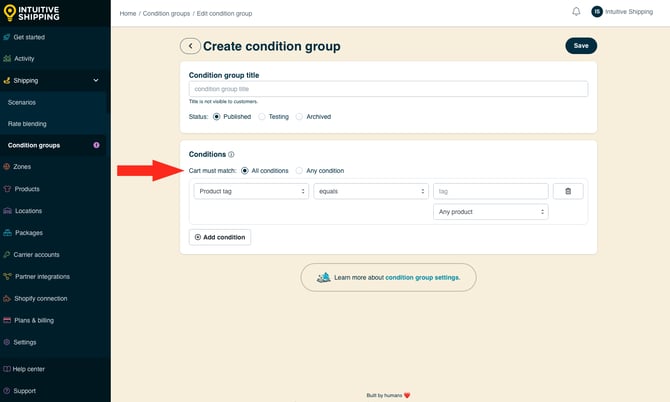Click the Settings gear icon

pyautogui.click(x=6, y=342)
